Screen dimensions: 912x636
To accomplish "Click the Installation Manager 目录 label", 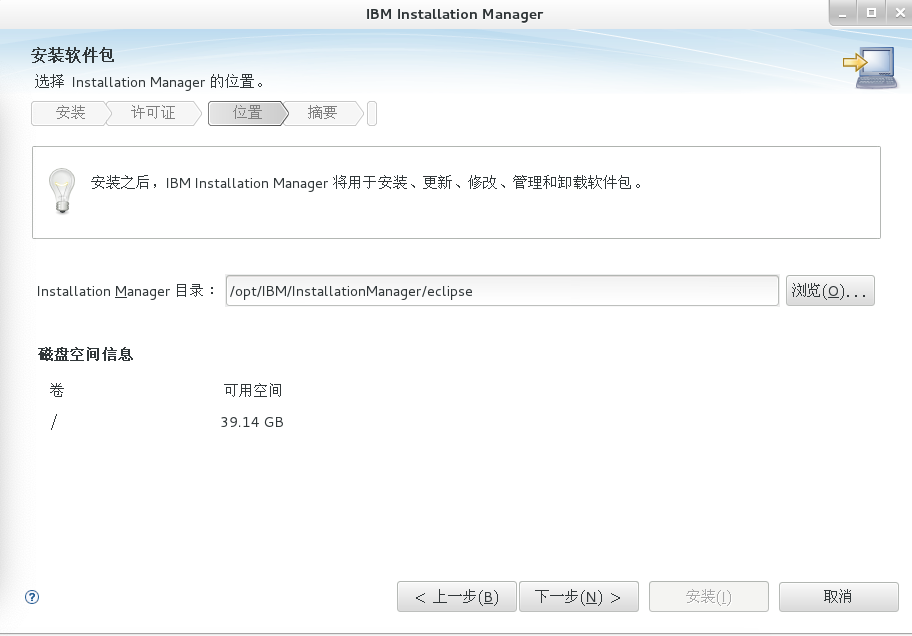I will 126,290.
